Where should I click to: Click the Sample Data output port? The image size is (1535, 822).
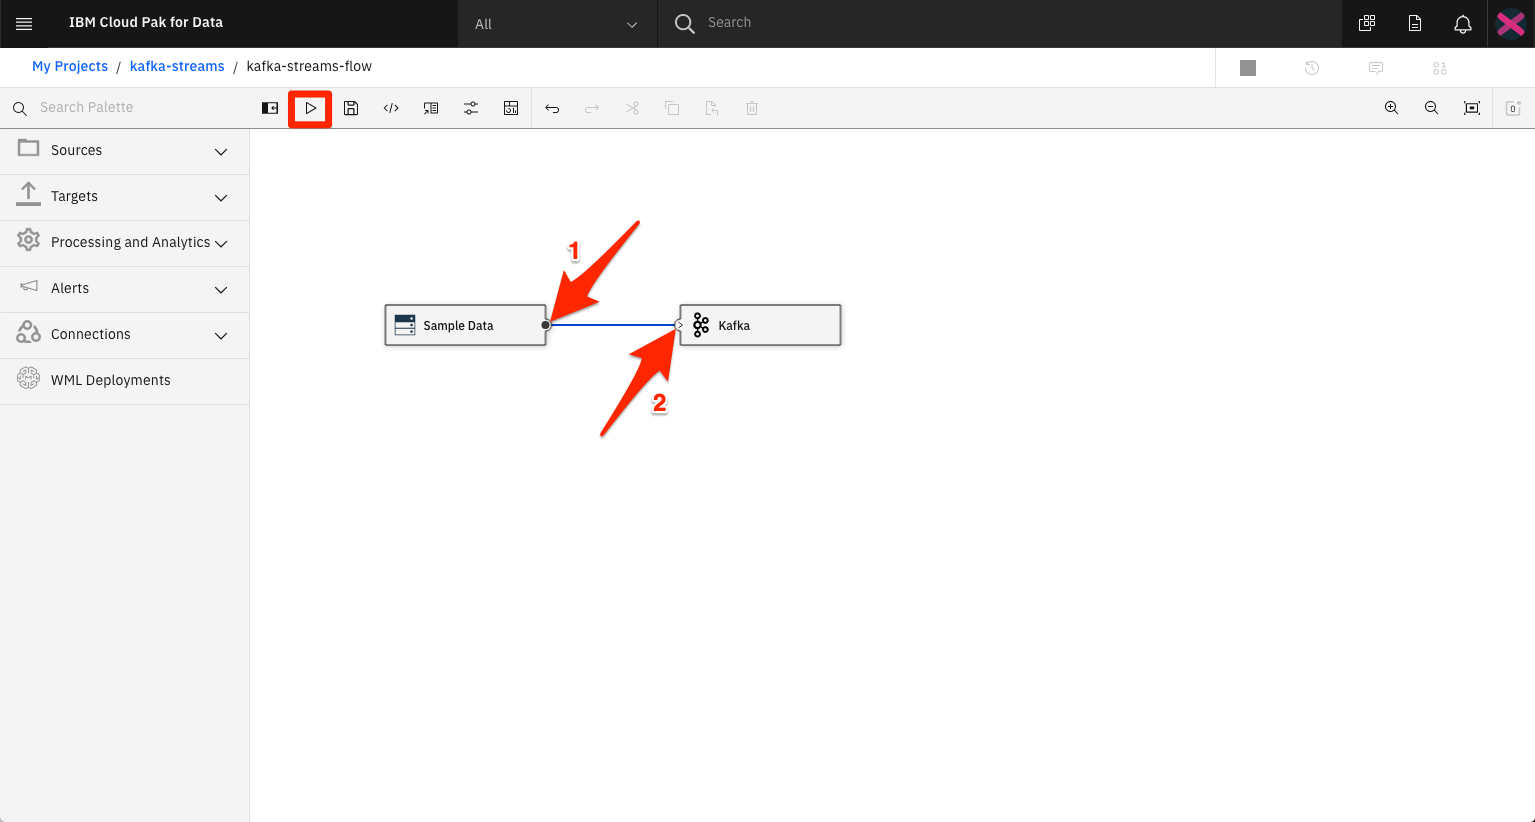[x=546, y=325]
